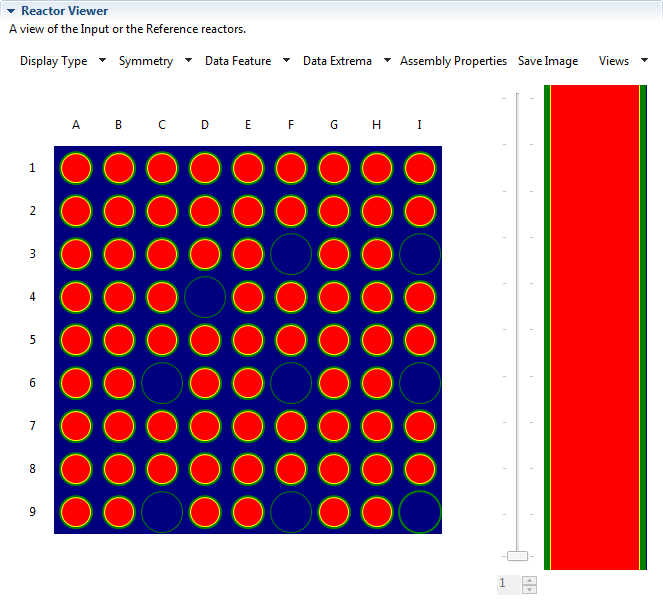This screenshot has height=605, width=663.
Task: Select fuel rod at G3
Action: coord(334,254)
